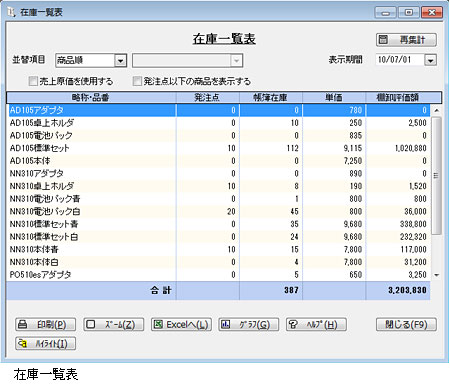The height and width of the screenshot is (387, 450).
Task: Enable 売上原価を使用する checkbox
Action: (x=33, y=81)
